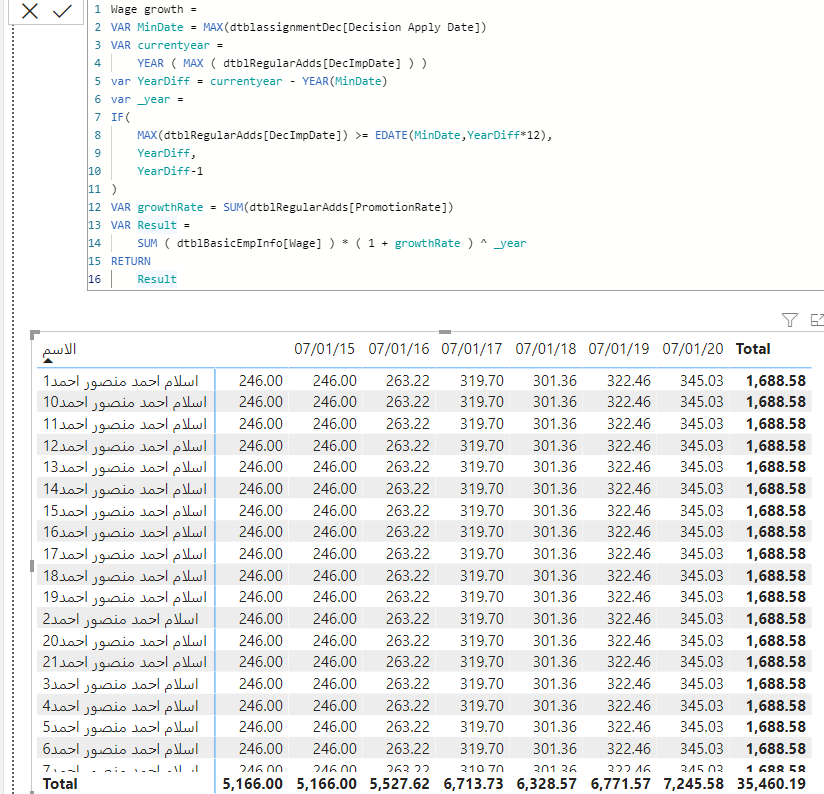Image resolution: width=824 pixels, height=794 pixels.
Task: Select row name اسلام احمد منصور احمد6
Action: tap(120, 749)
